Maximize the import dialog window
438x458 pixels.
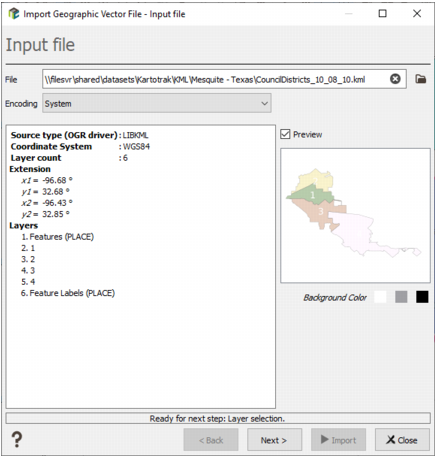click(x=383, y=14)
